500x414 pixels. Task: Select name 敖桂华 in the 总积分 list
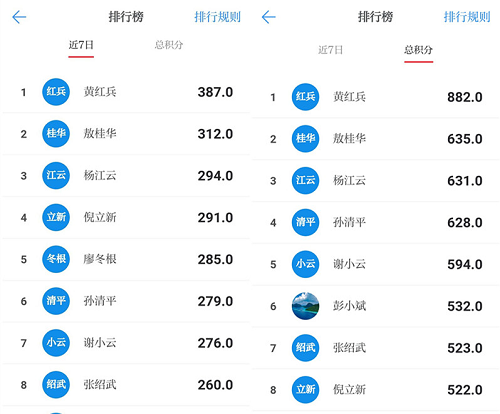coord(349,139)
